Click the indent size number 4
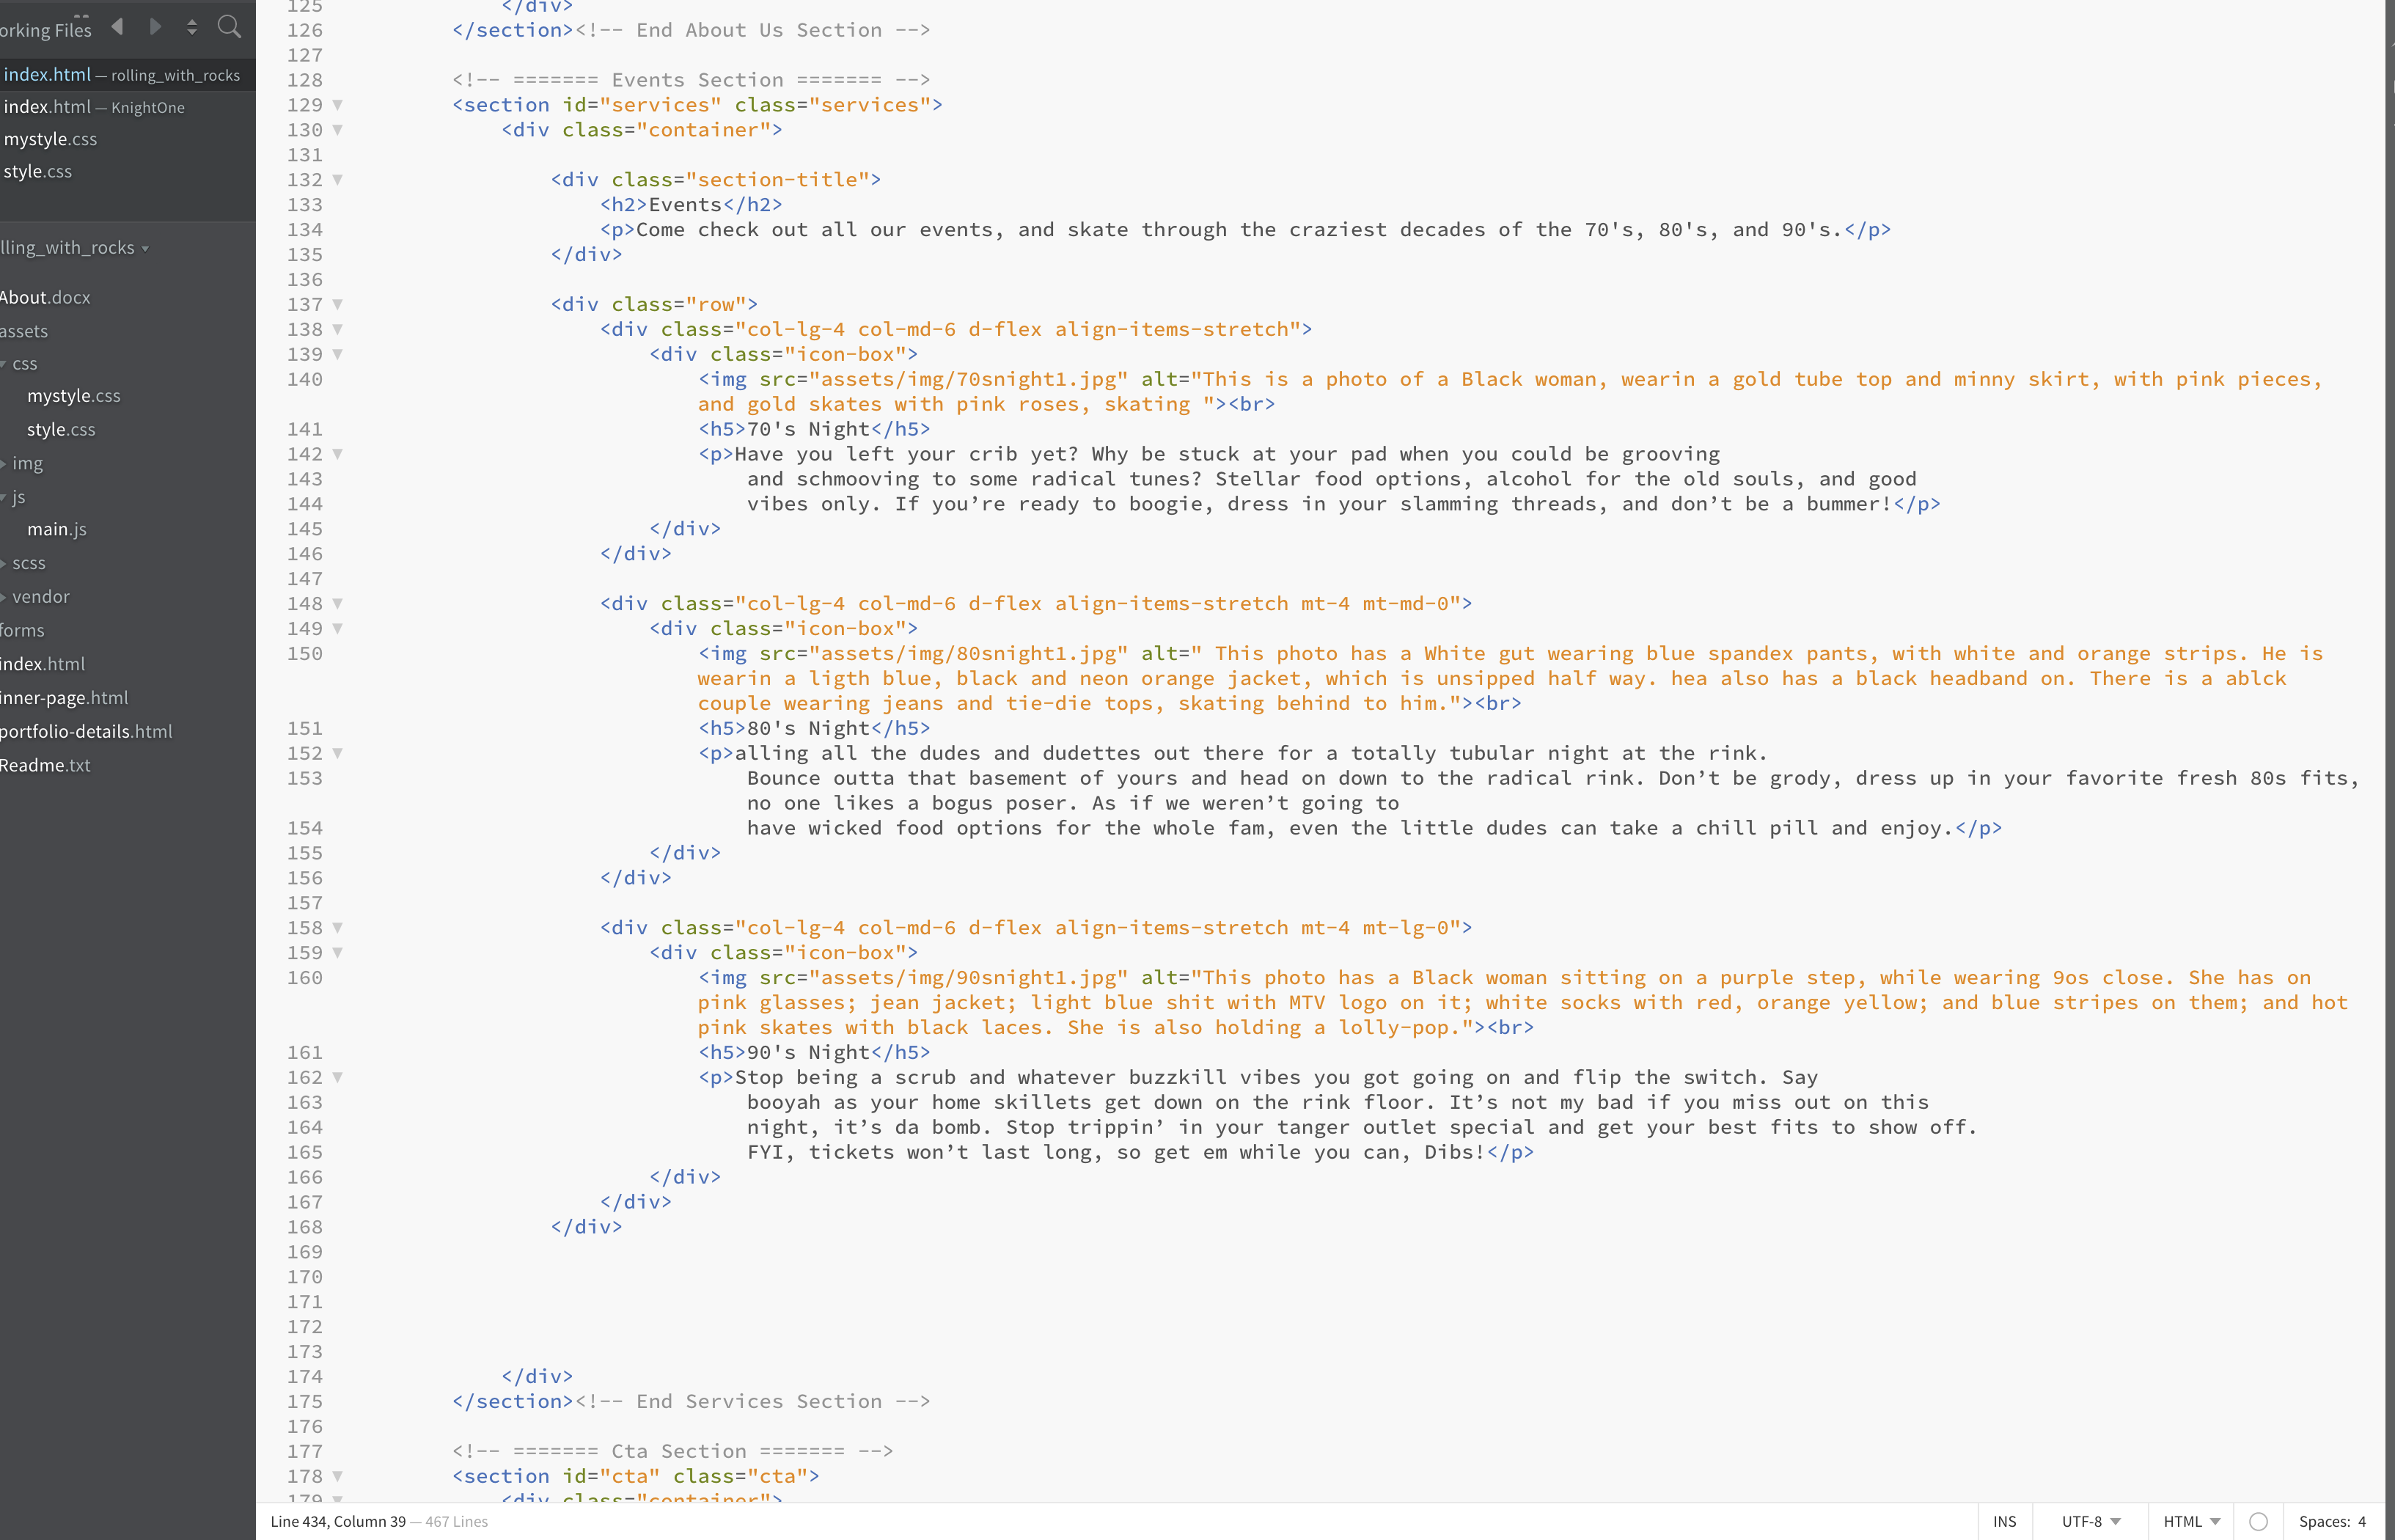 click(2362, 1521)
